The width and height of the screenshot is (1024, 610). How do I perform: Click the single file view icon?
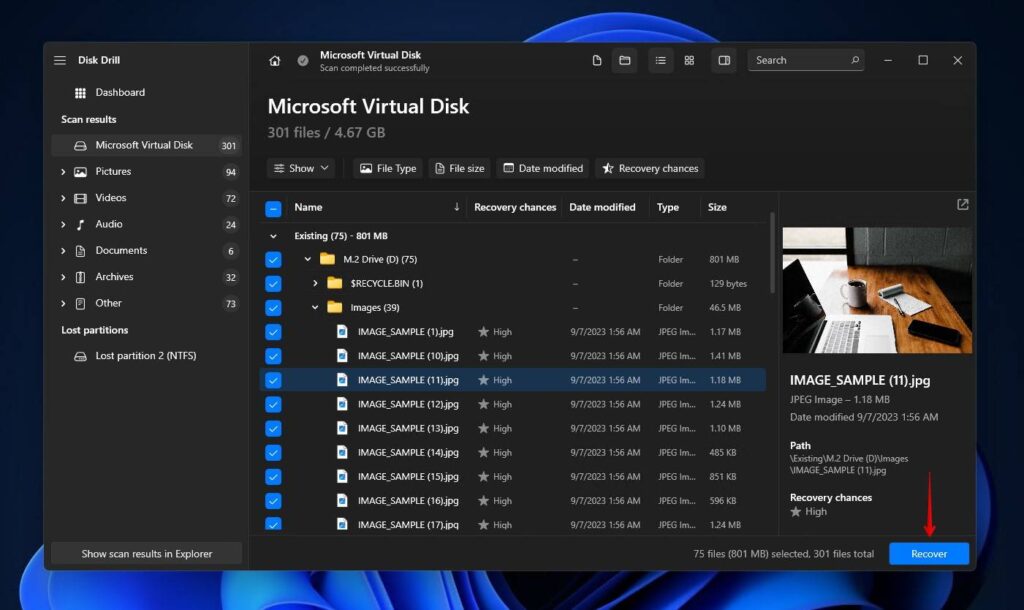coord(597,61)
